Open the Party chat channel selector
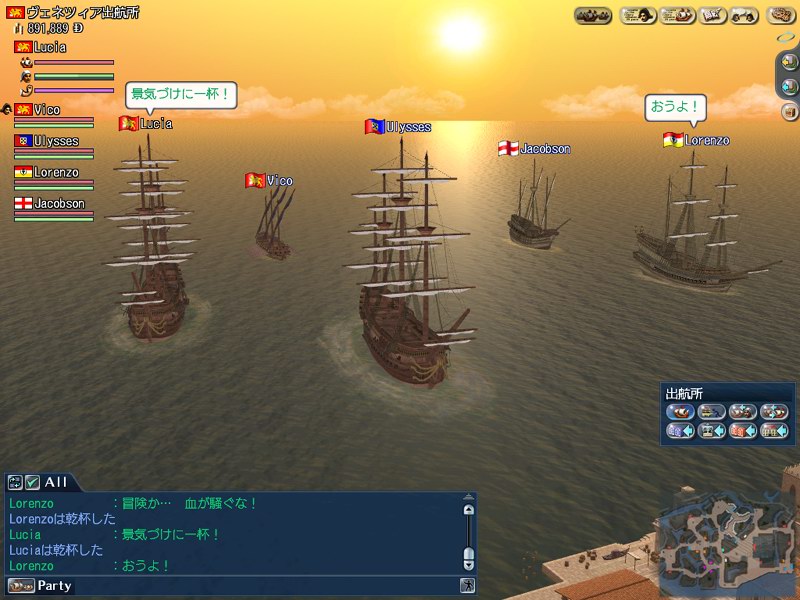The height and width of the screenshot is (600, 800). (40, 586)
